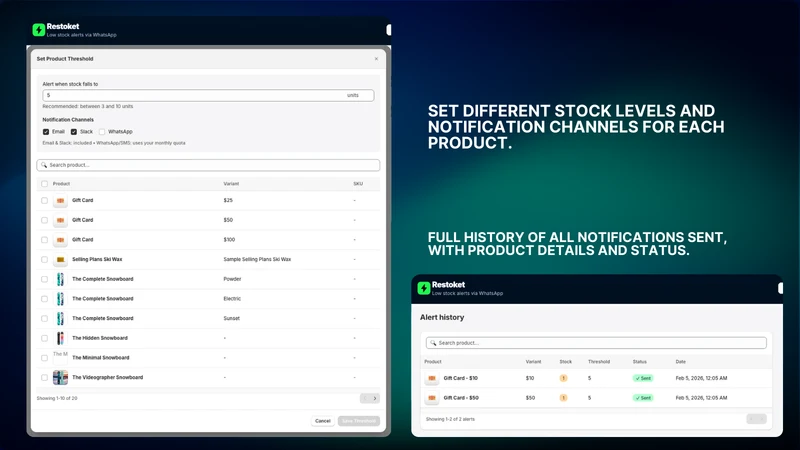The image size is (800, 450).
Task: Click the Search product field in Alert history
Action: [596, 343]
